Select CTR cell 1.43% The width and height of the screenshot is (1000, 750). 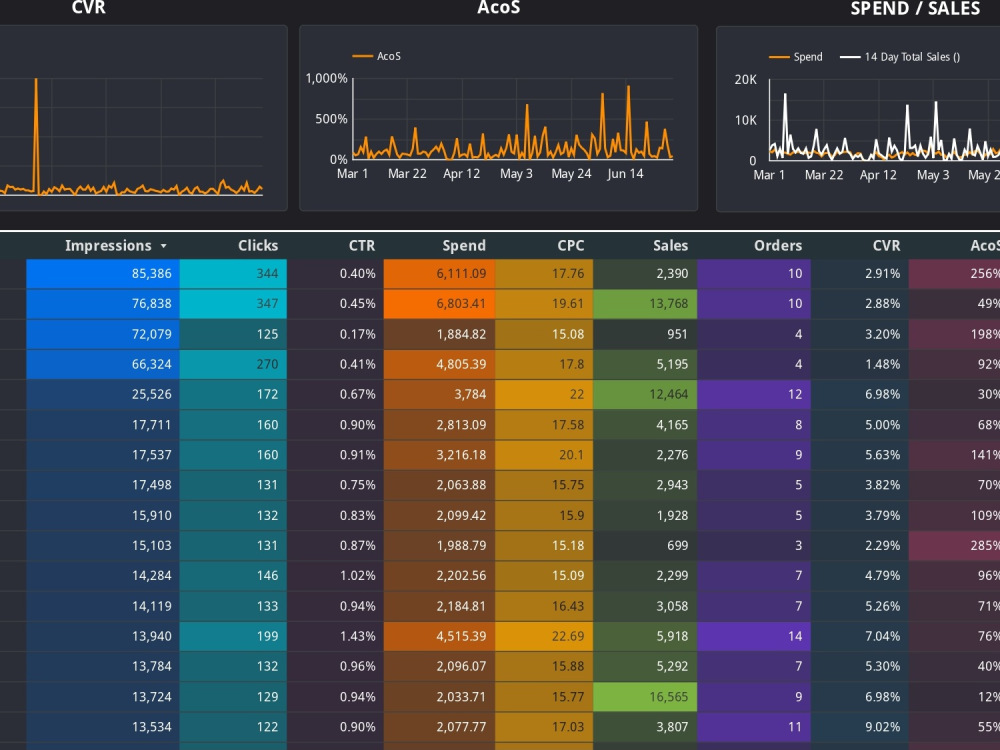click(x=335, y=636)
